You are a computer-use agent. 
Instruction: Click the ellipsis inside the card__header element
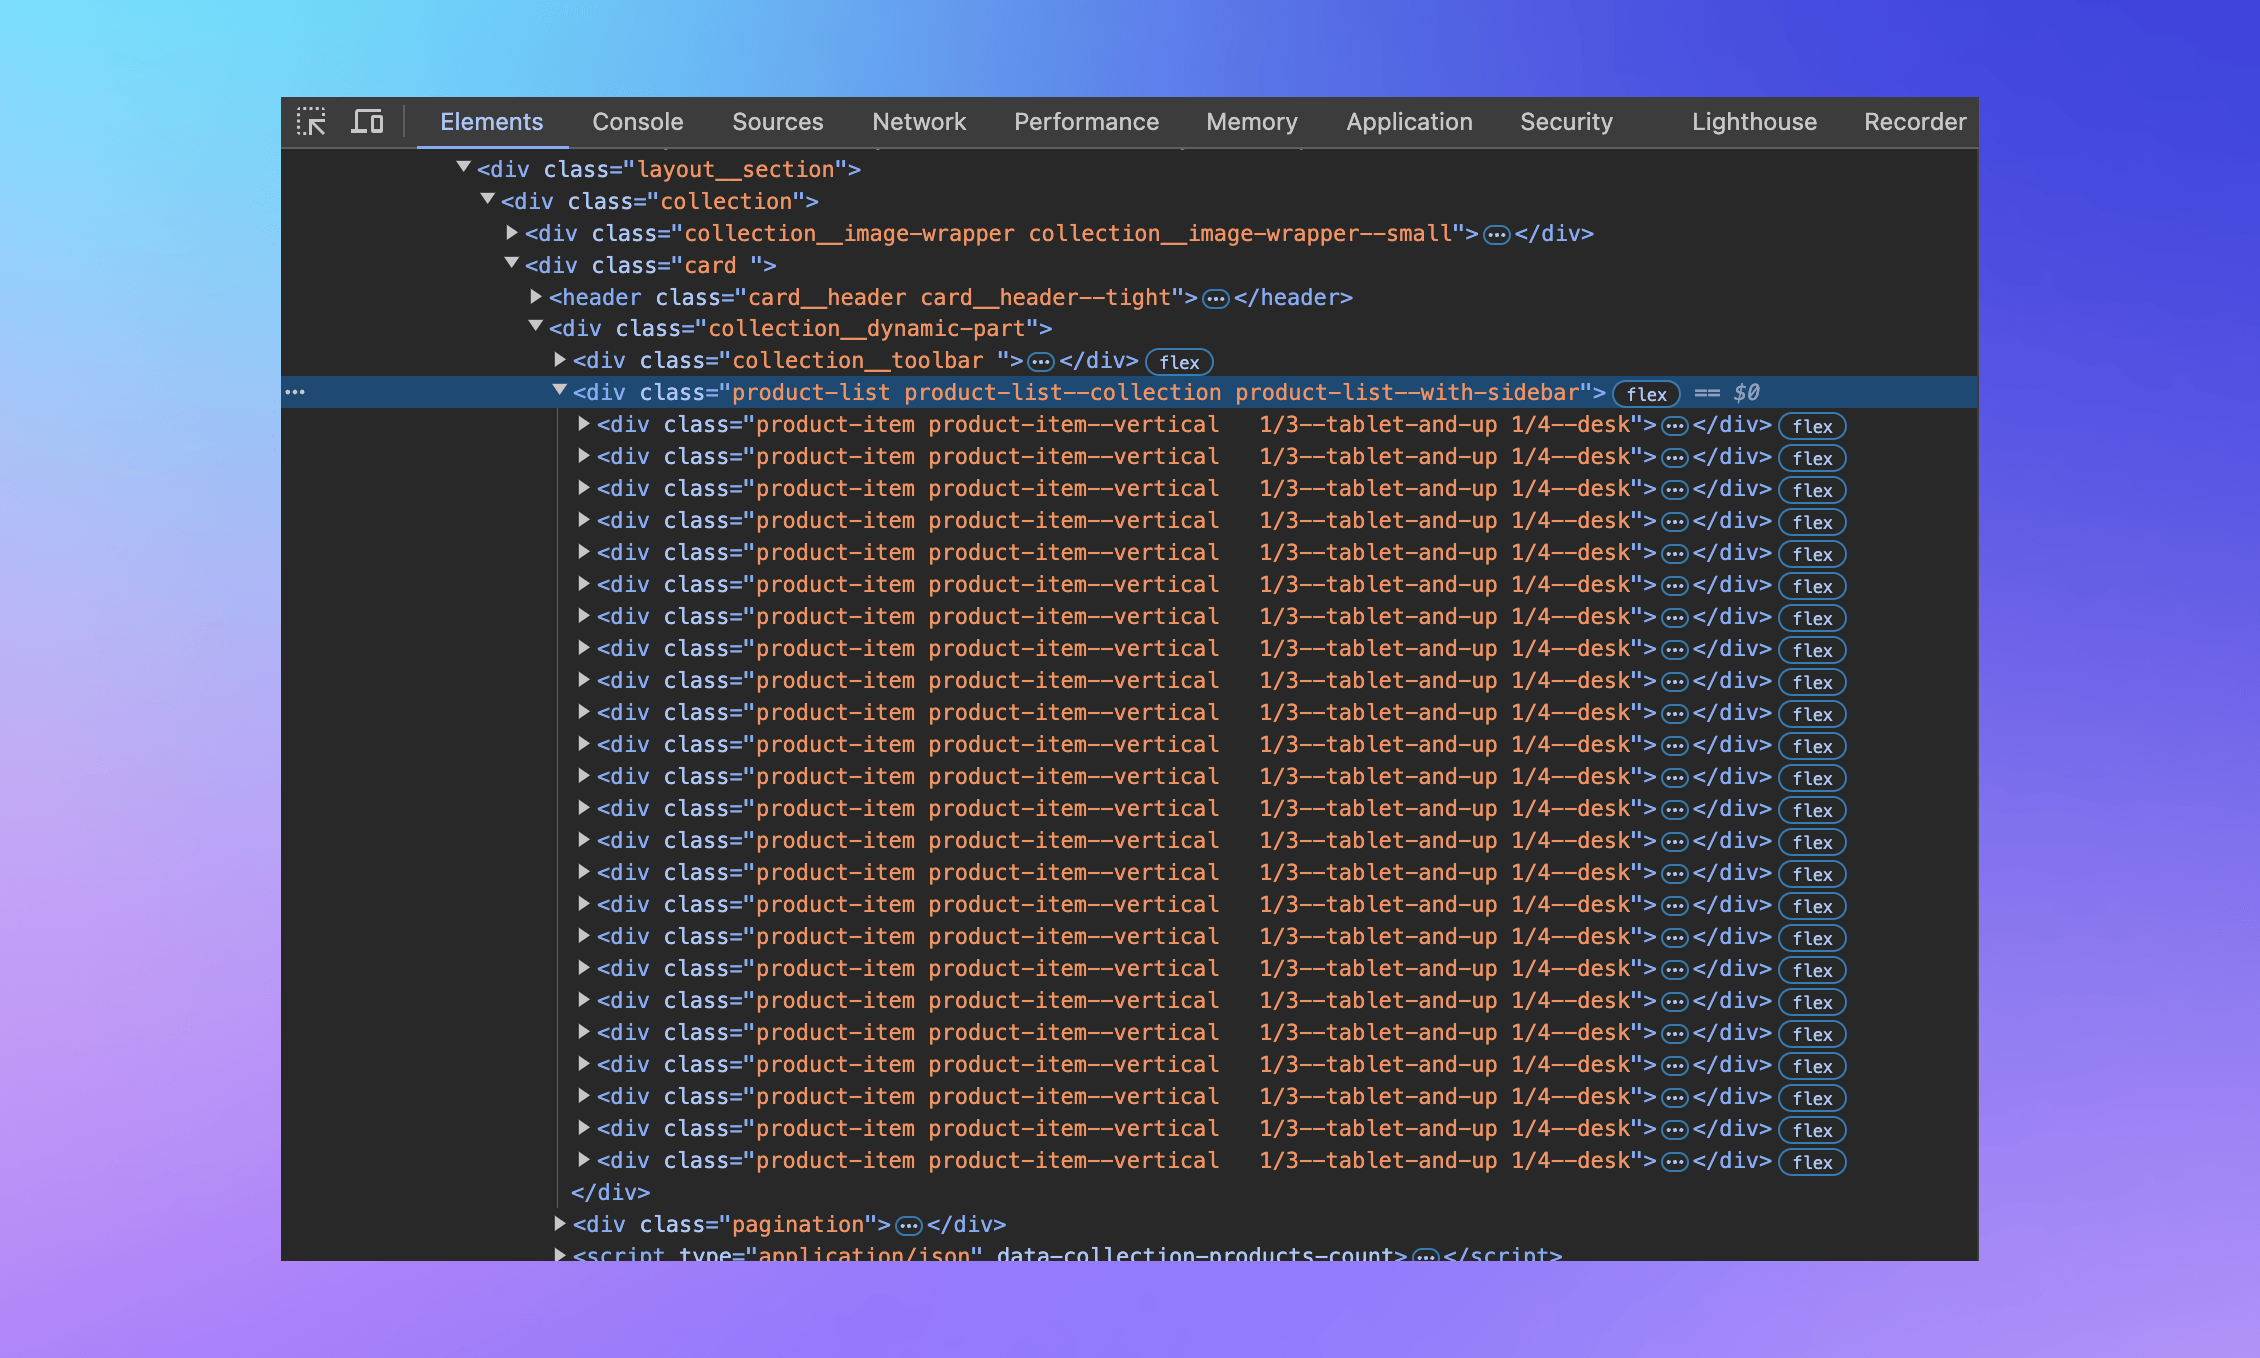point(1216,297)
